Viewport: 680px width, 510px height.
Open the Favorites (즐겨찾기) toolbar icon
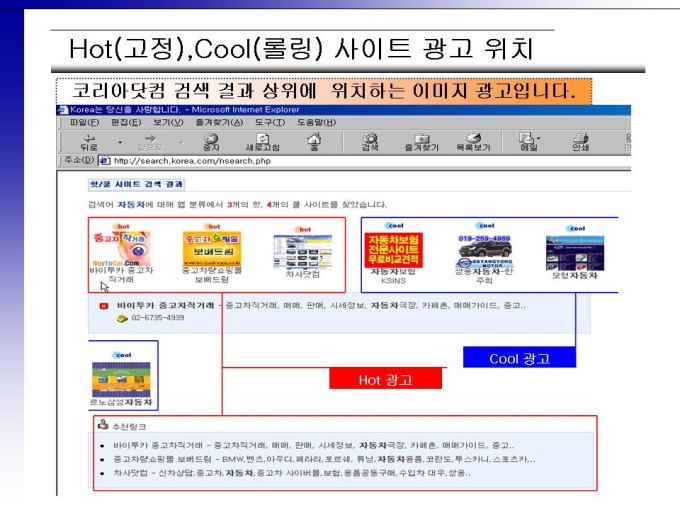422,142
